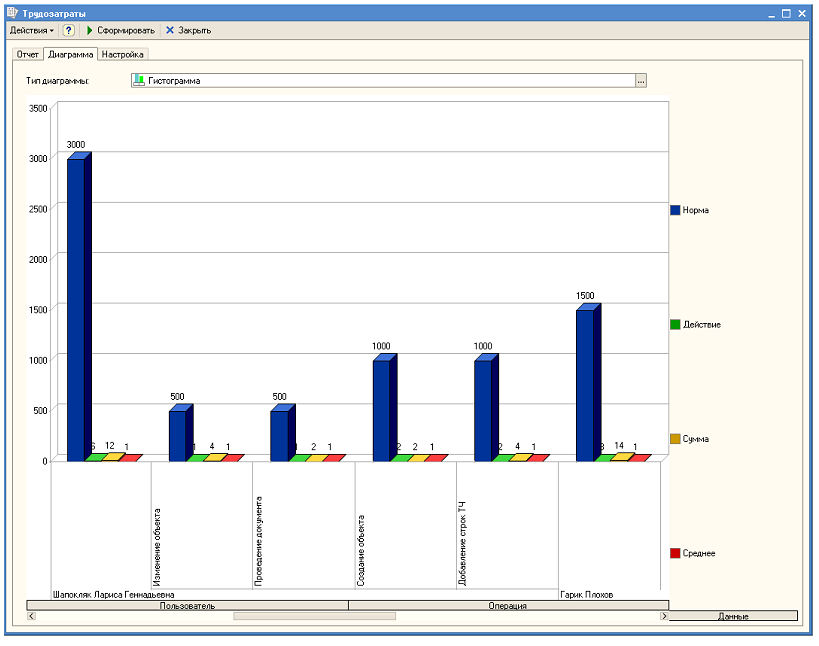Click the Норма legend label
This screenshot has height=646, width=819.
[x=696, y=210]
